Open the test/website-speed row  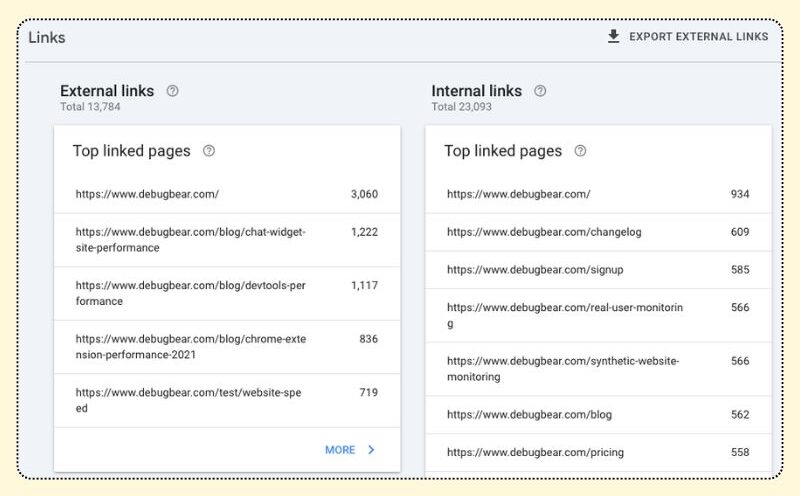(x=227, y=401)
